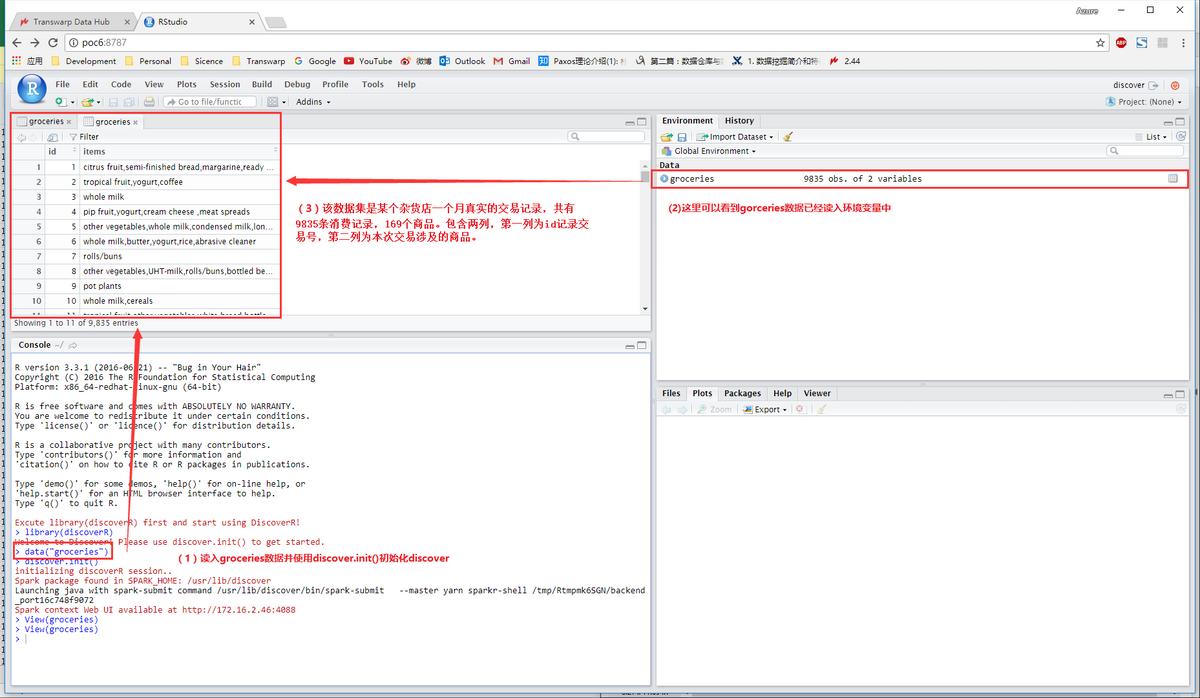Open the Session menu
This screenshot has width=1200, height=698.
[224, 85]
